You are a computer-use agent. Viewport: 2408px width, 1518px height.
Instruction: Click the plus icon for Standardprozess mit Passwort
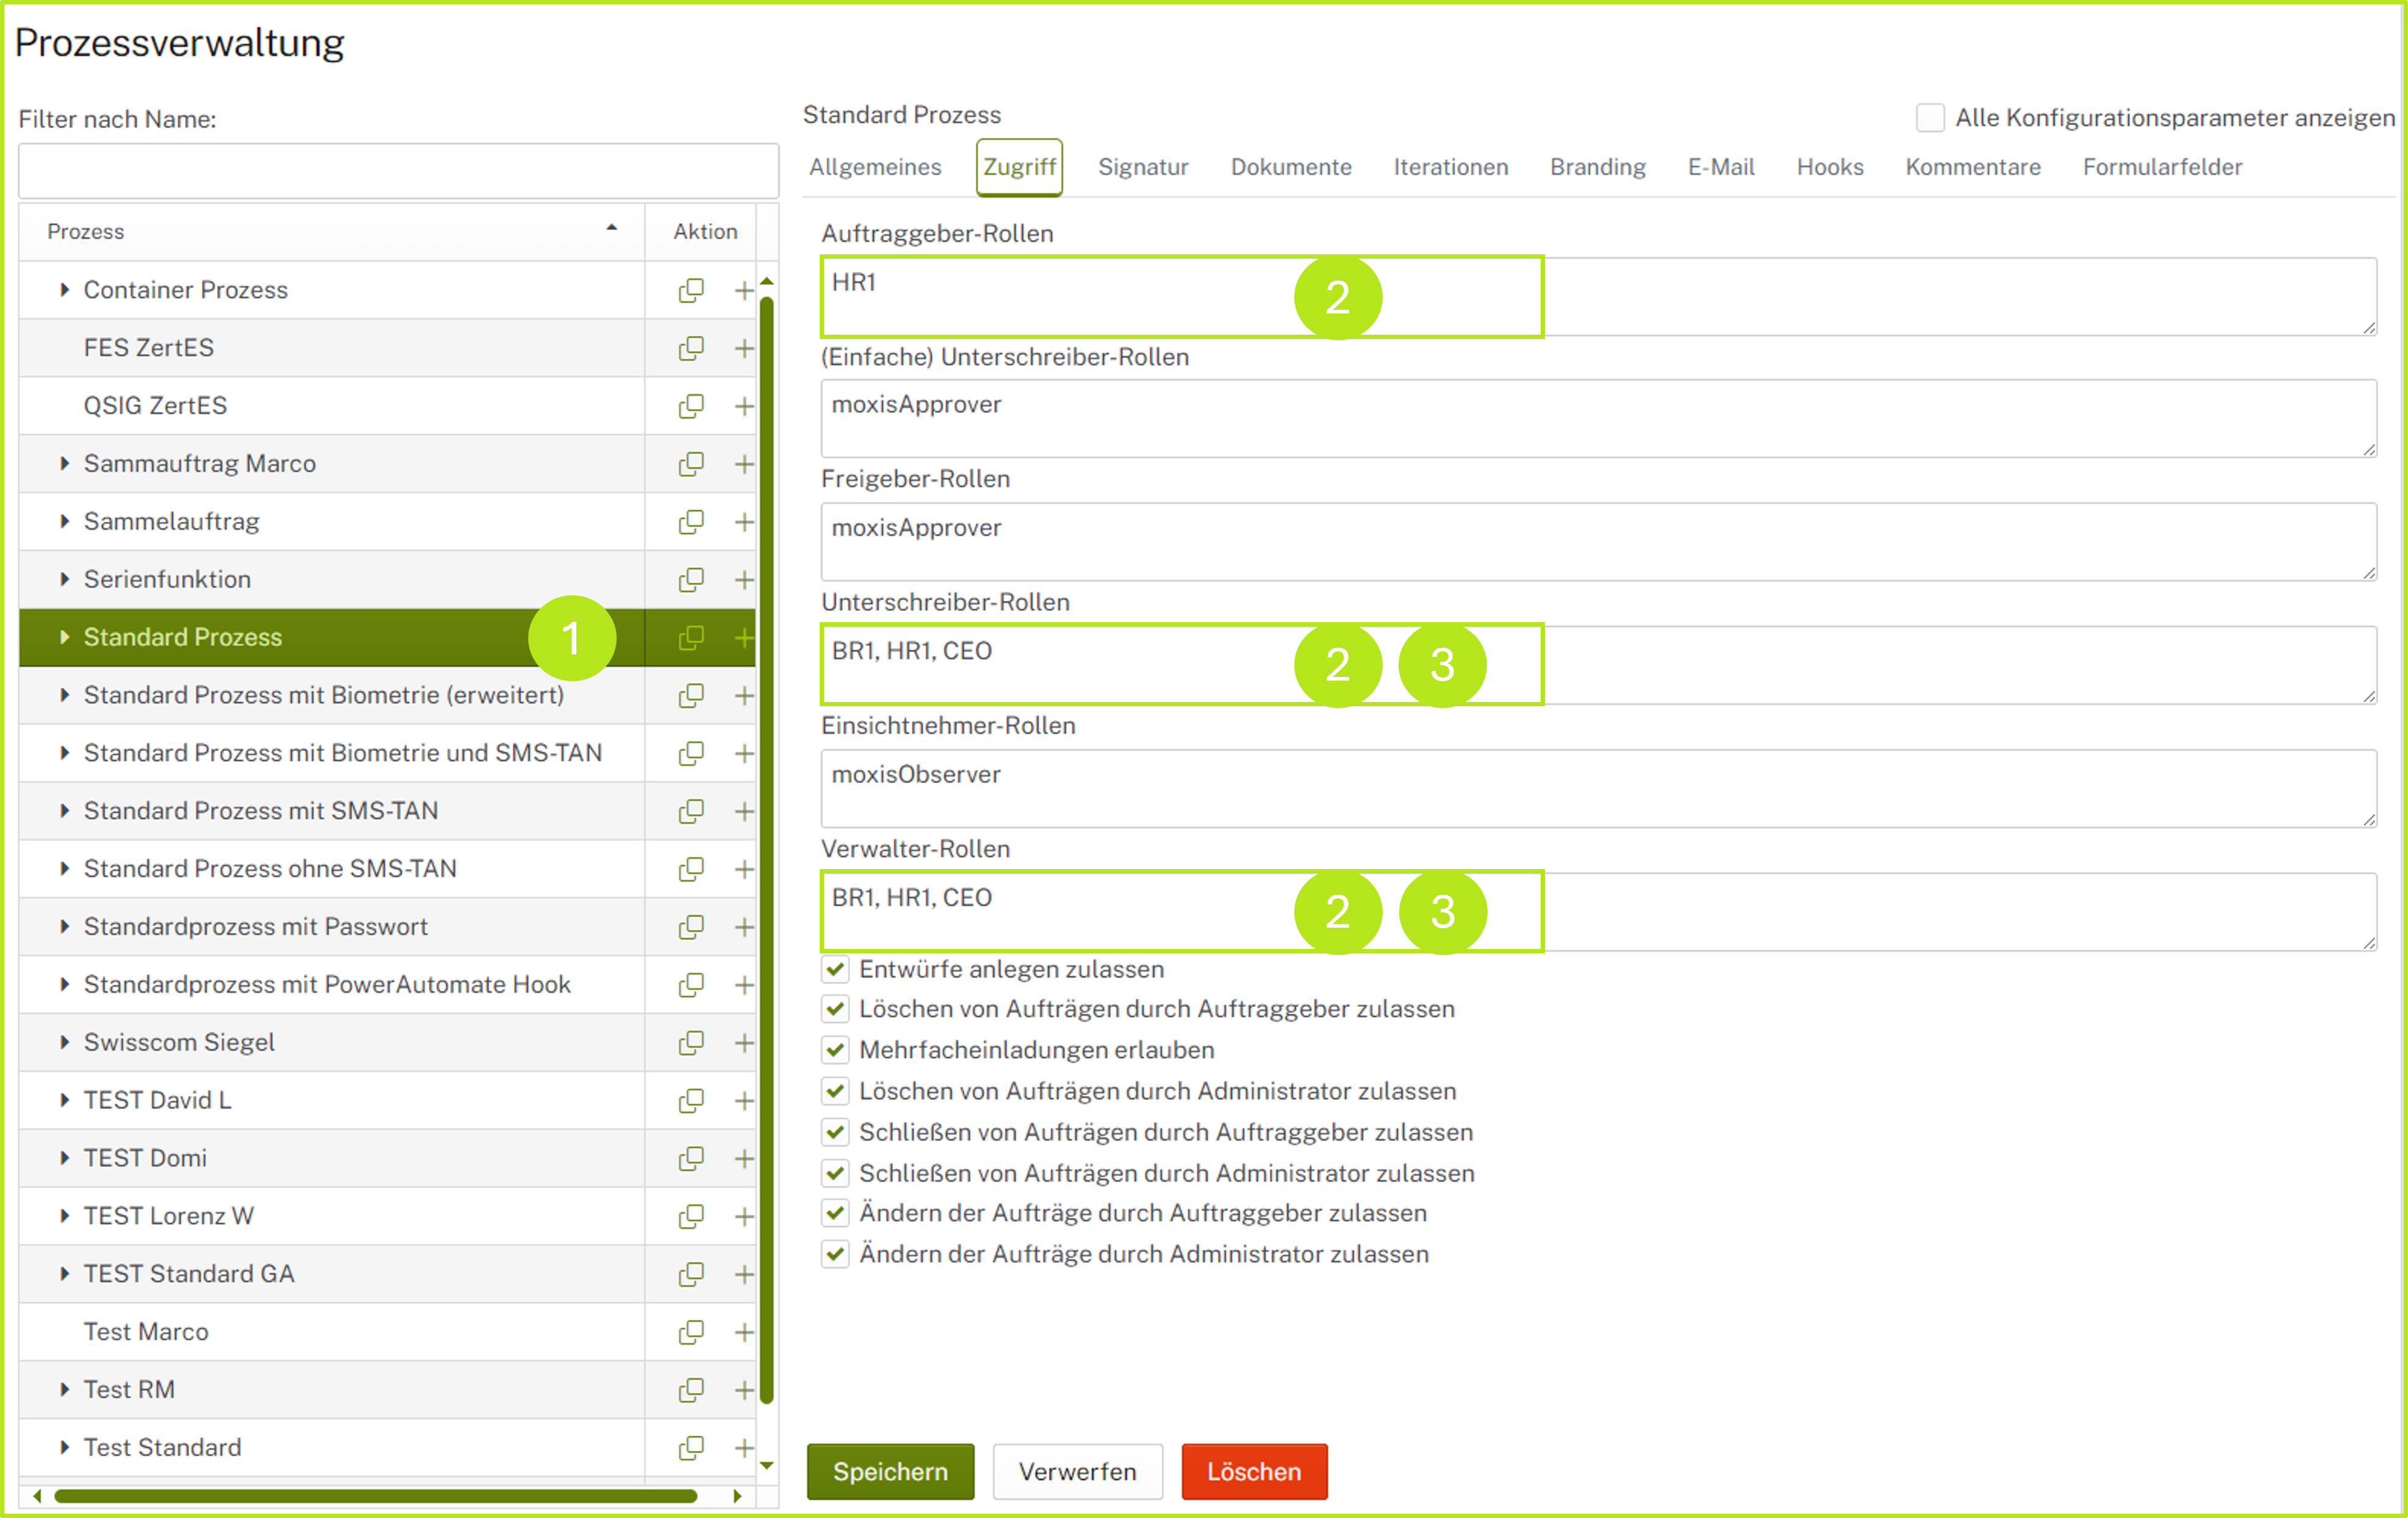[743, 927]
